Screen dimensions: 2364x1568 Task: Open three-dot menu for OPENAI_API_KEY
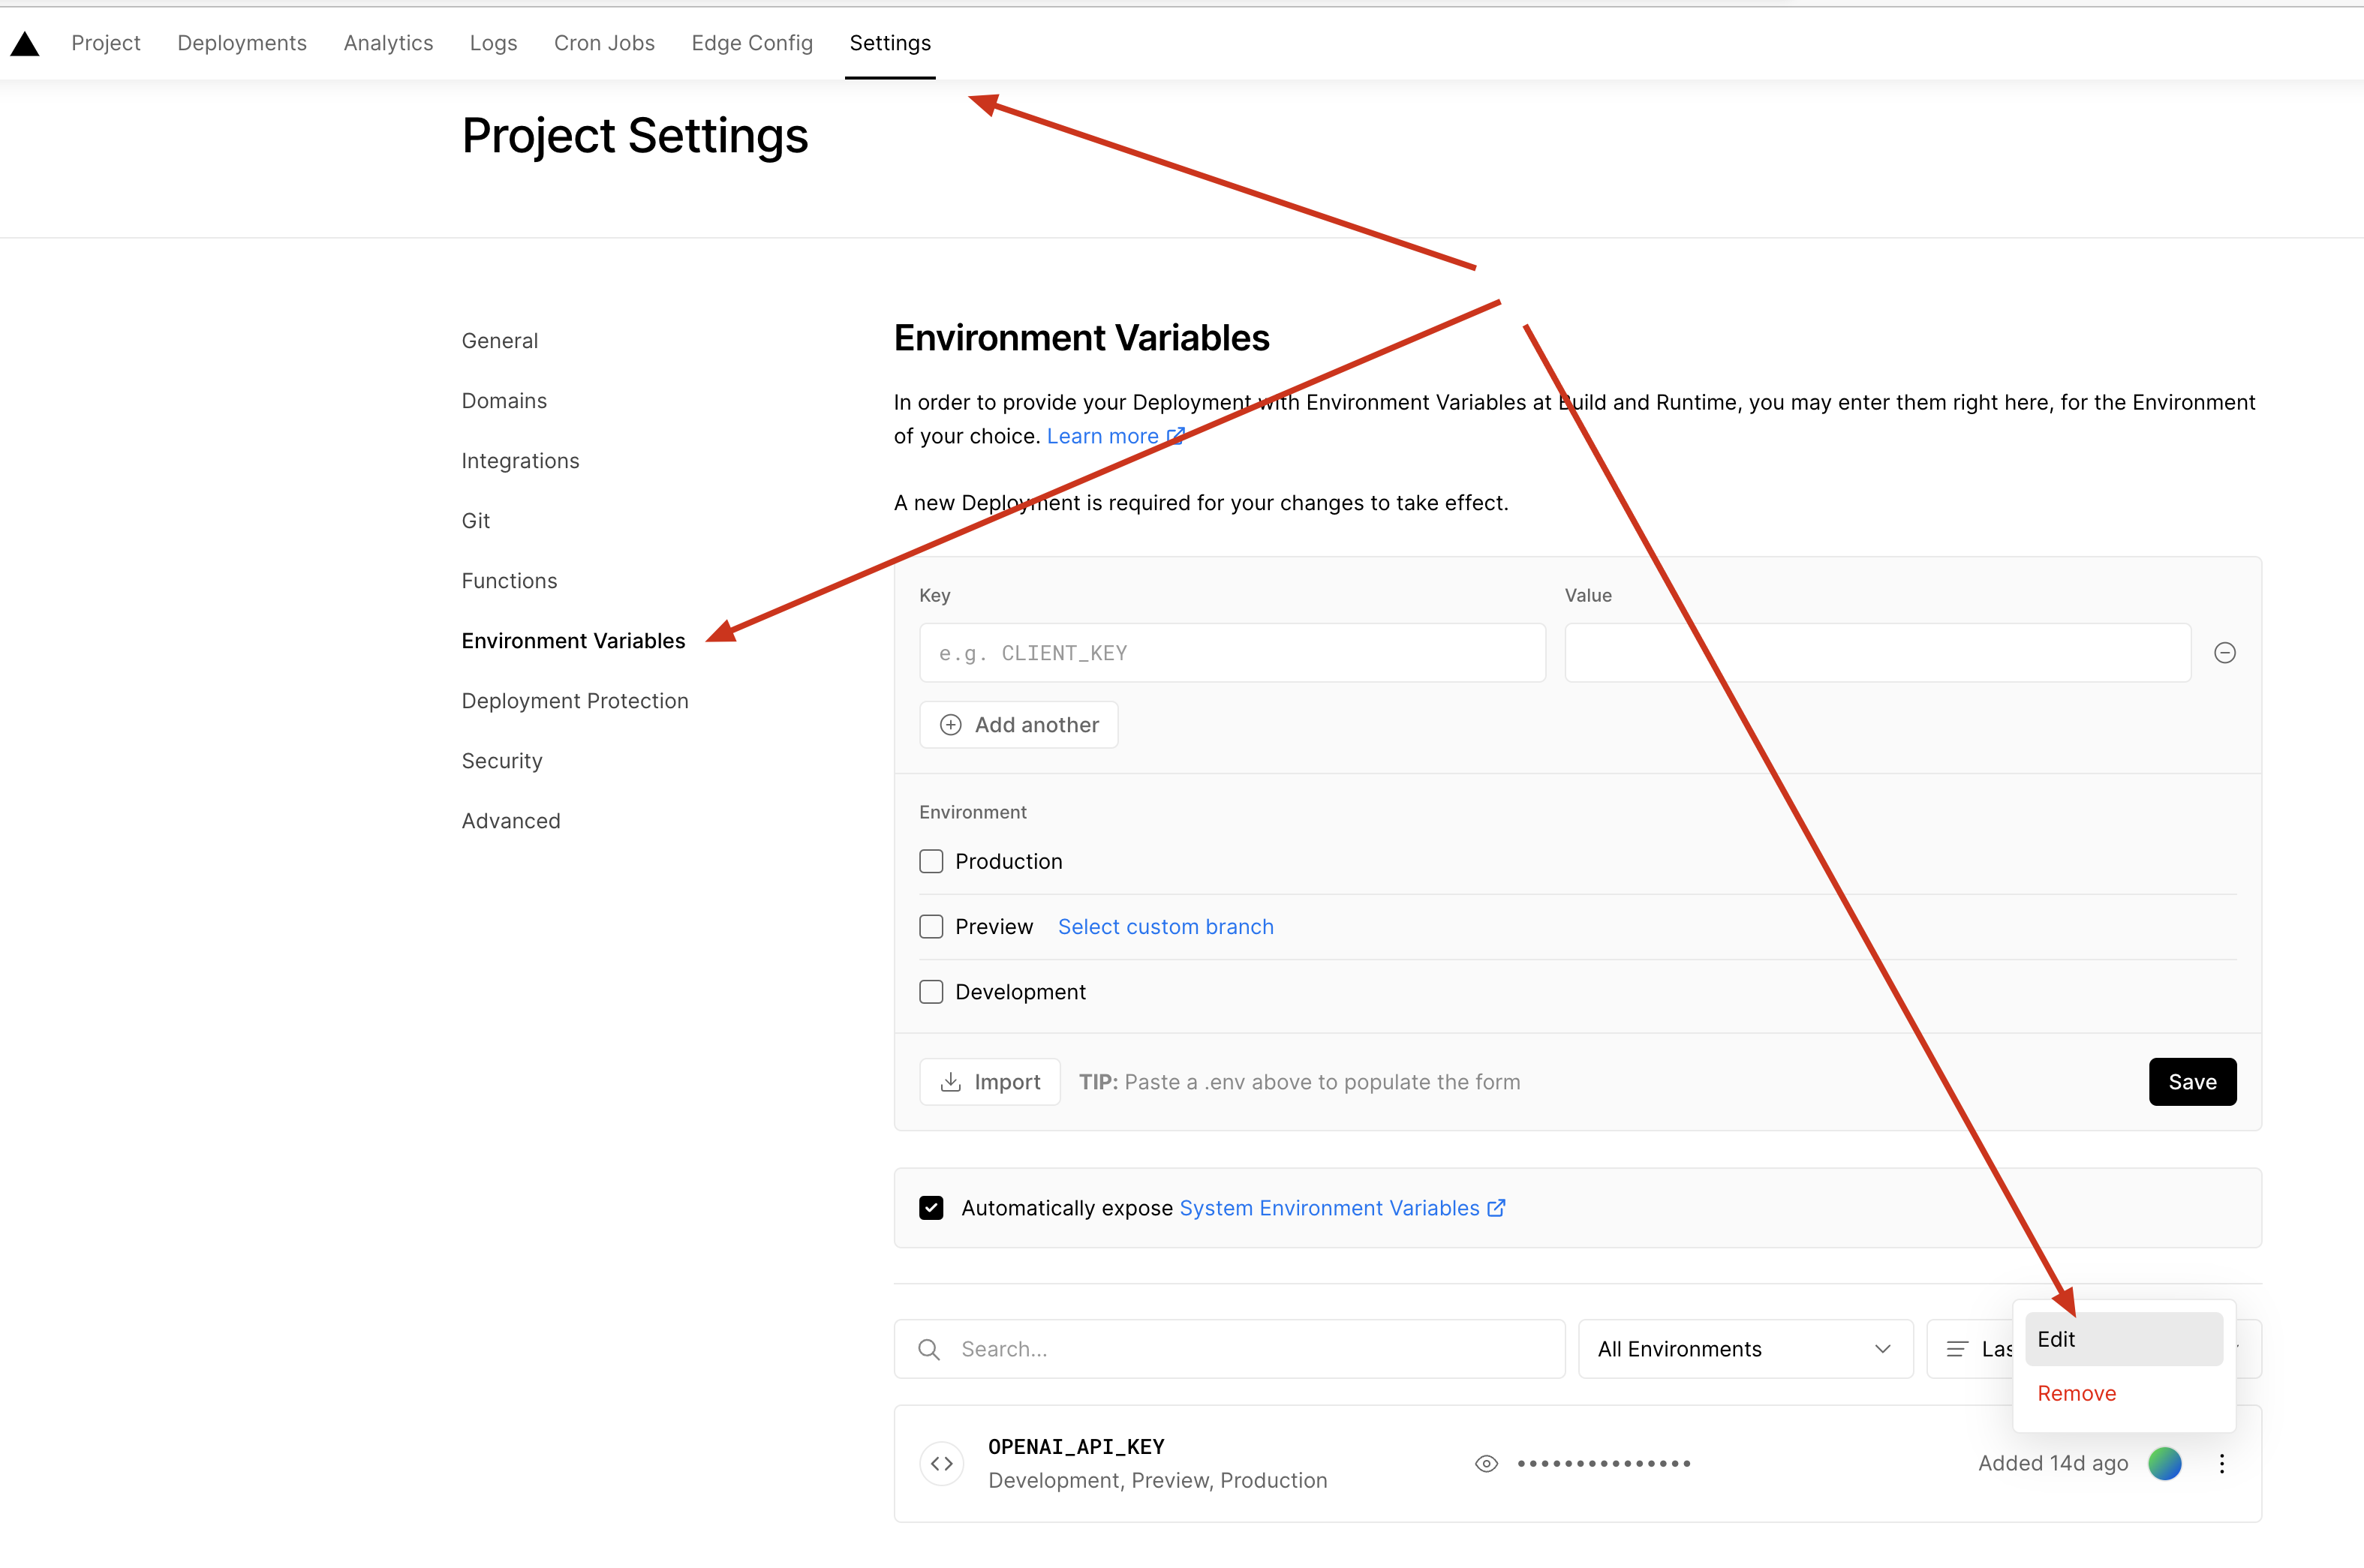[2221, 1464]
